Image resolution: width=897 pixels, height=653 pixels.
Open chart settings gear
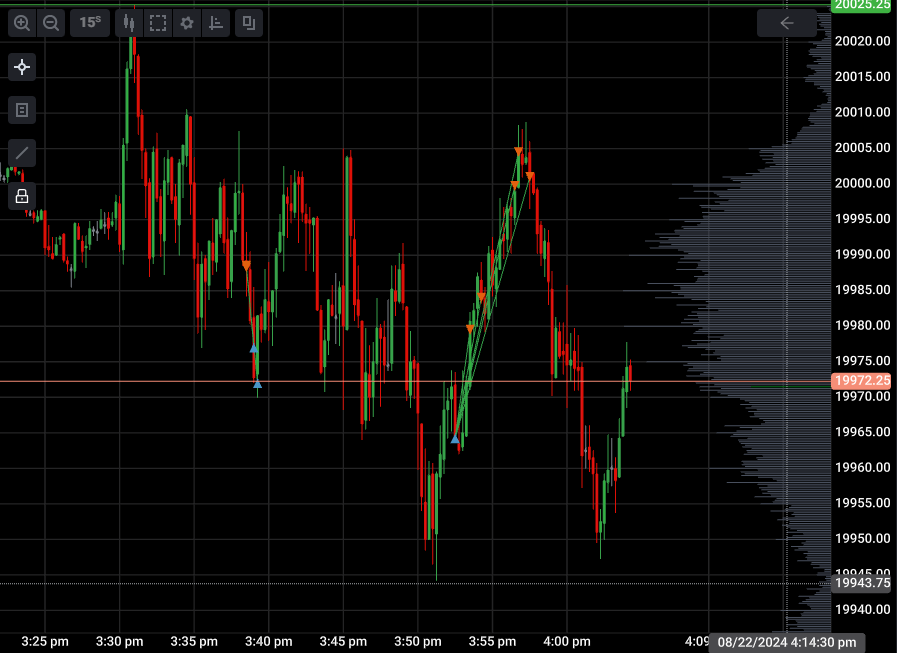[x=187, y=23]
